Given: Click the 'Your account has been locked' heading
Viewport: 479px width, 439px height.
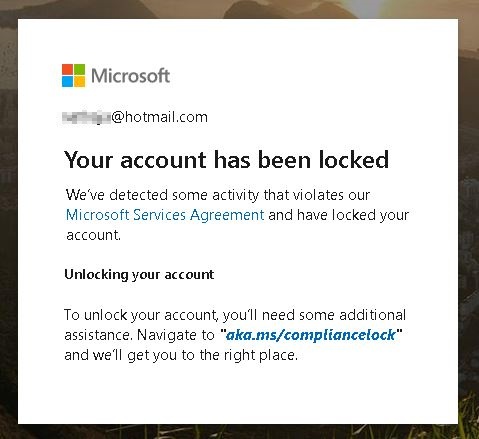Looking at the screenshot, I should pos(226,160).
